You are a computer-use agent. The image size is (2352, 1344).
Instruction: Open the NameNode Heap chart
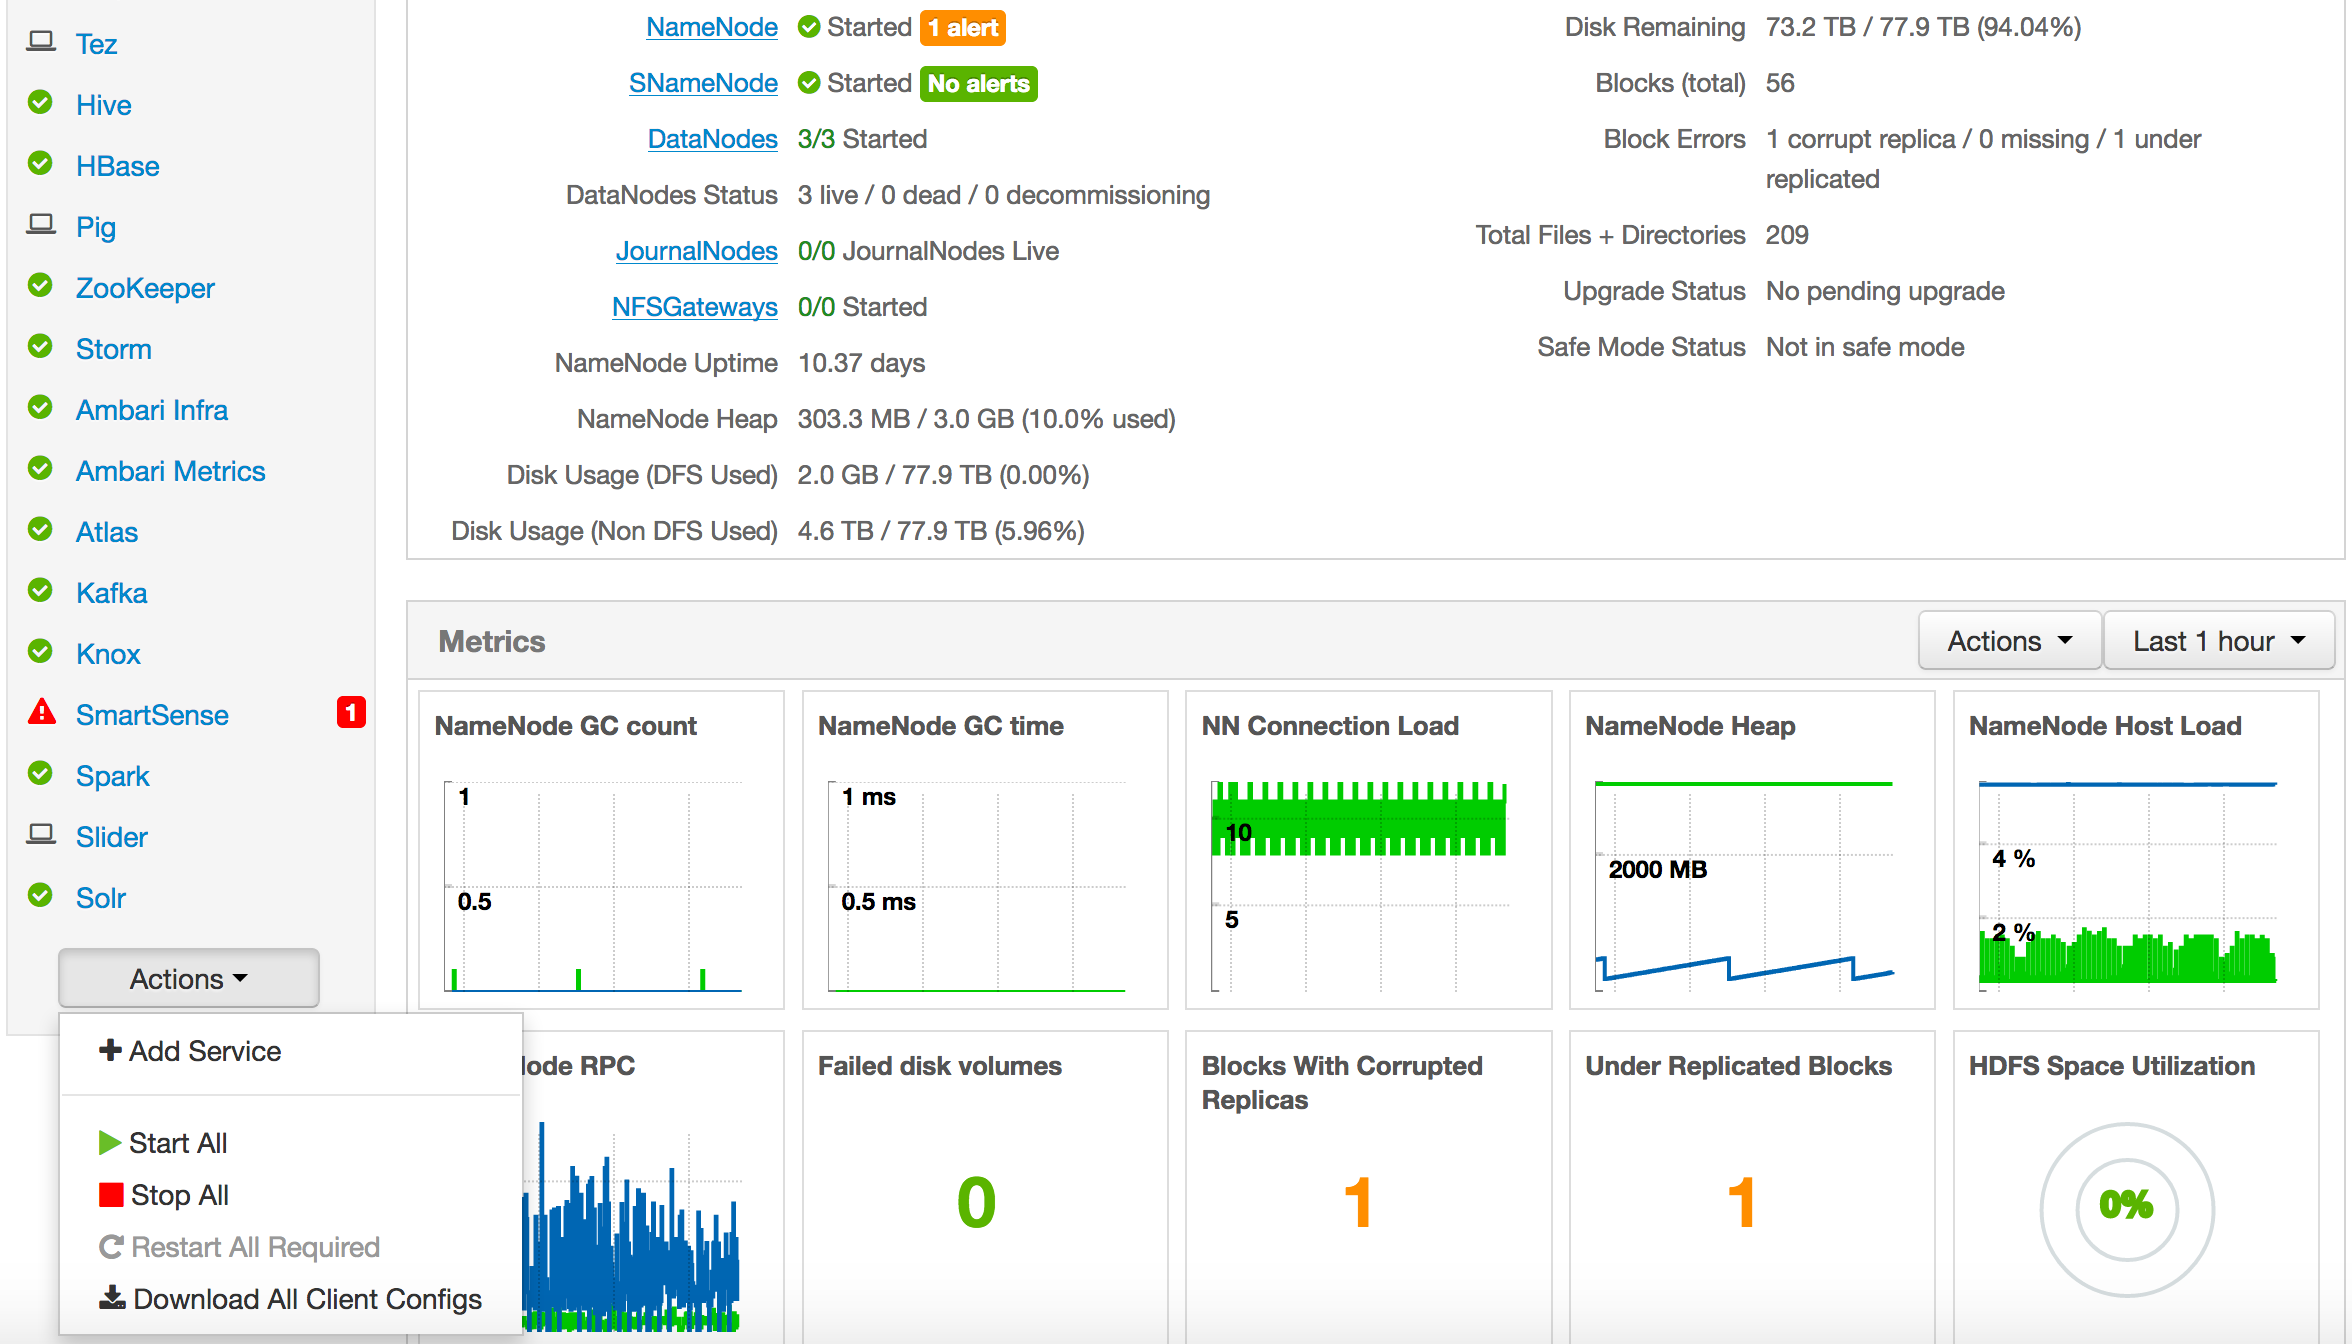click(1752, 849)
